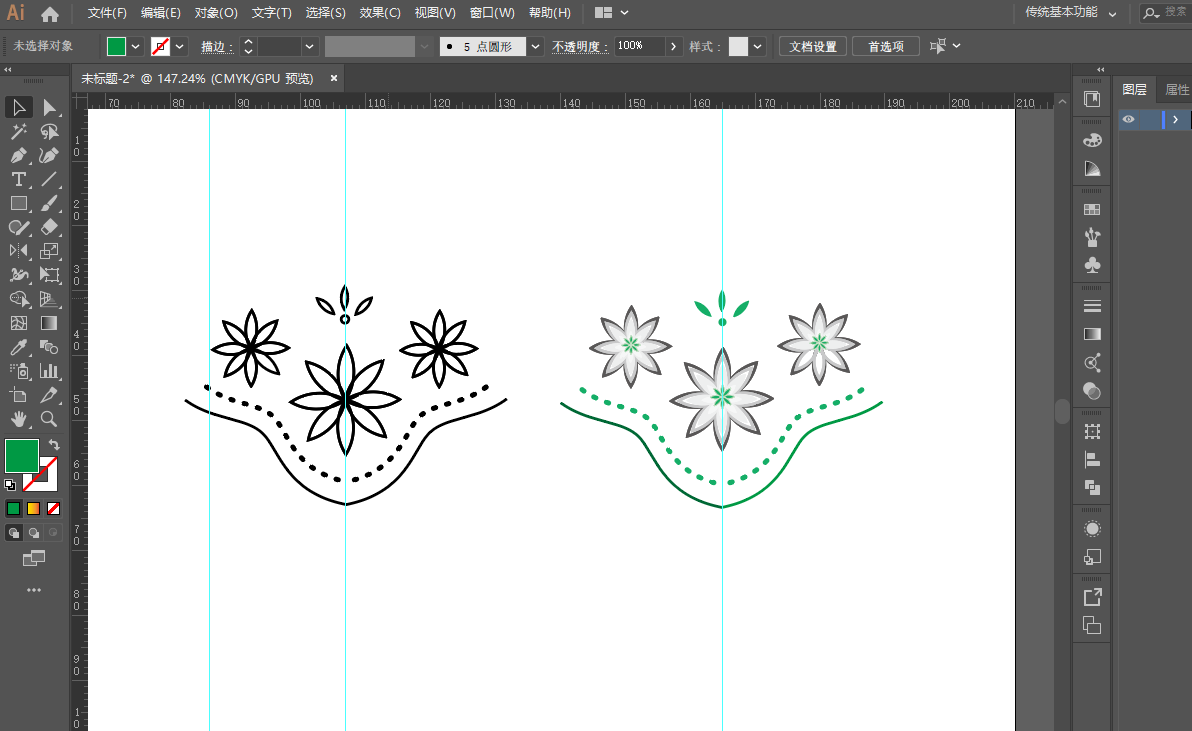This screenshot has height=731, width=1192.
Task: Choose the Zoom magnifier tool
Action: [49, 419]
